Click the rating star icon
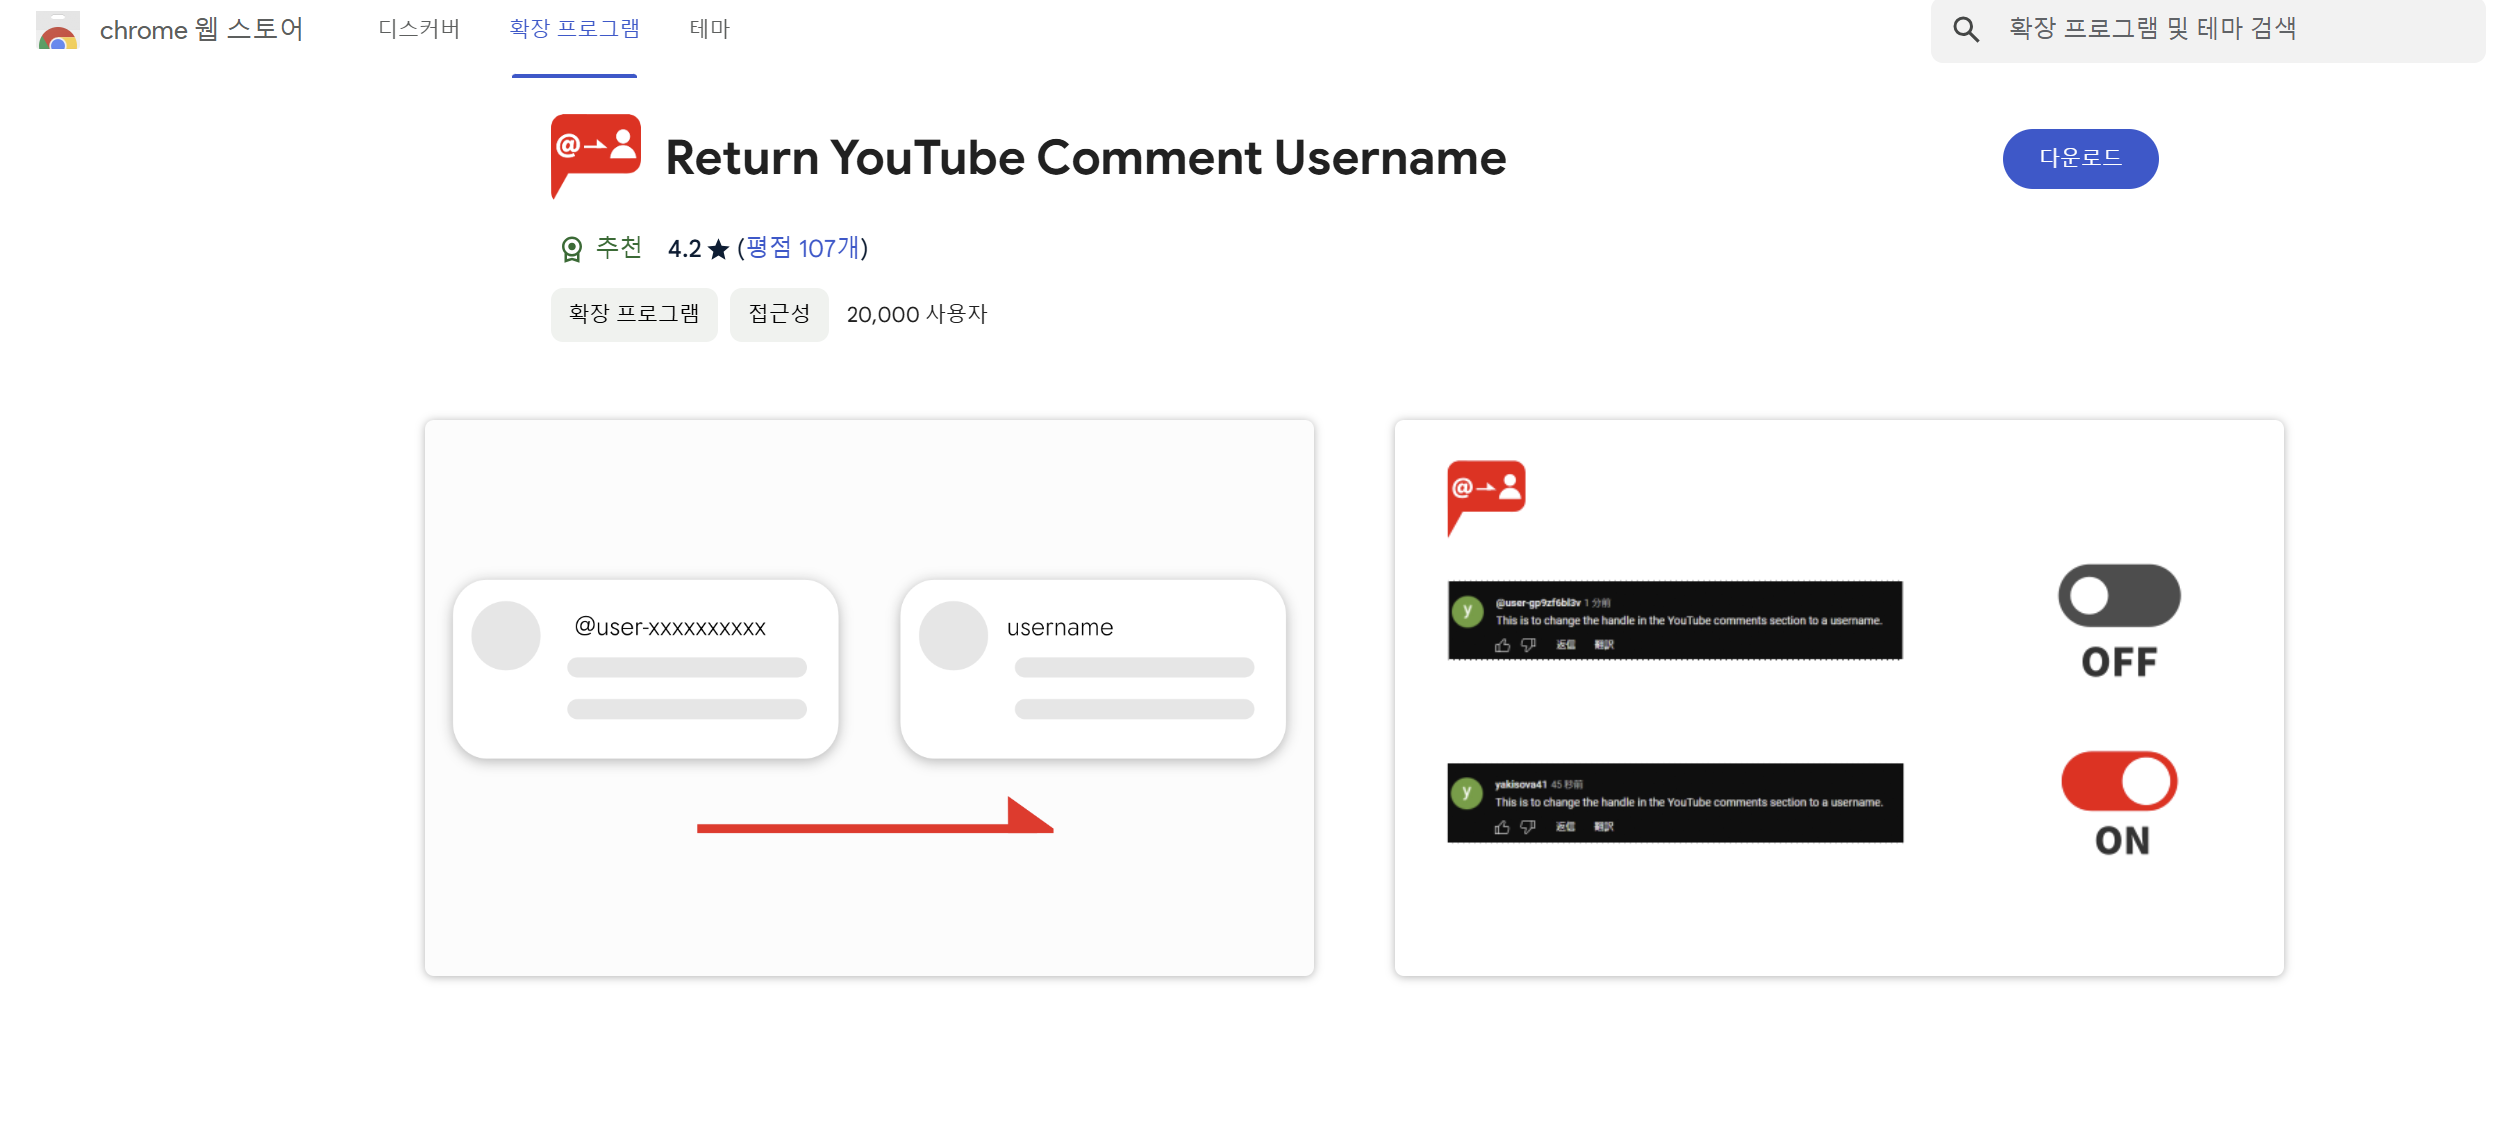The width and height of the screenshot is (2507, 1124). [718, 249]
